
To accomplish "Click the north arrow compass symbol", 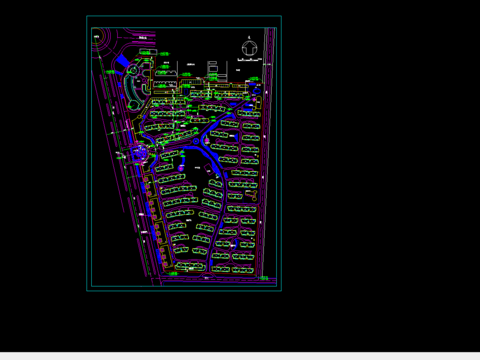I will point(249,48).
